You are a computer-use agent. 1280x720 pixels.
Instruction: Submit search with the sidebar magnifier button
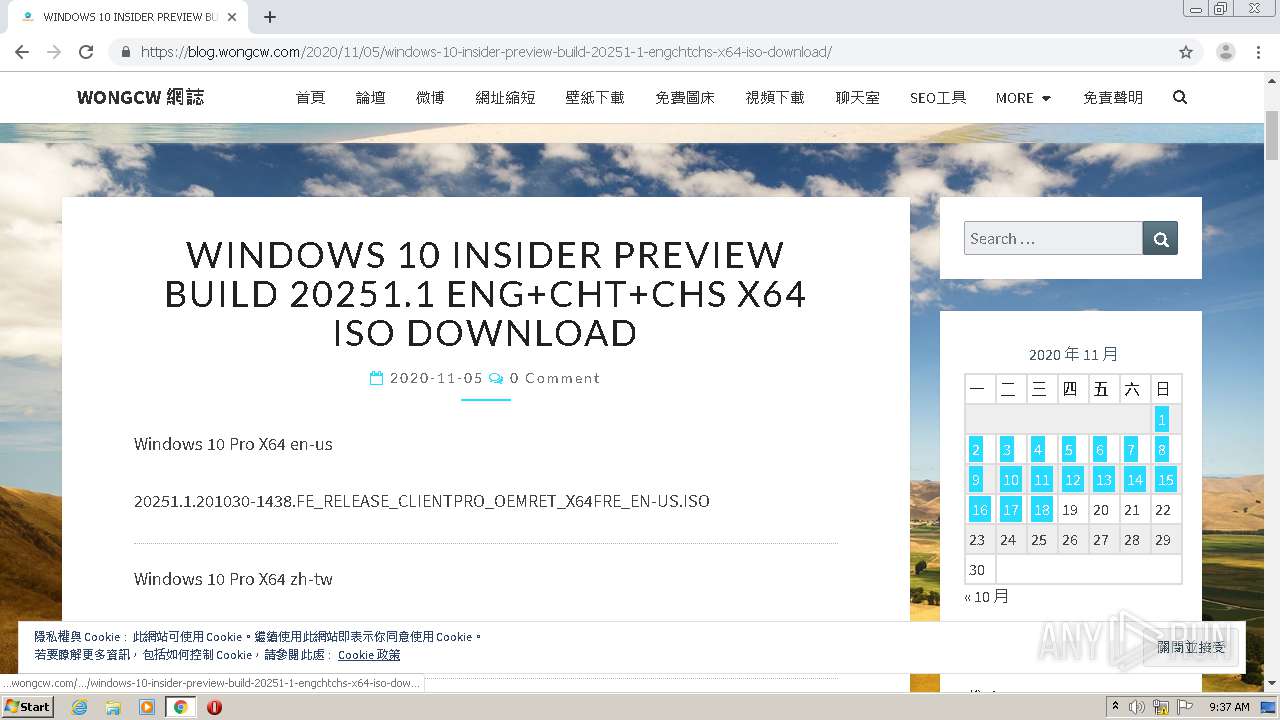coord(1161,238)
